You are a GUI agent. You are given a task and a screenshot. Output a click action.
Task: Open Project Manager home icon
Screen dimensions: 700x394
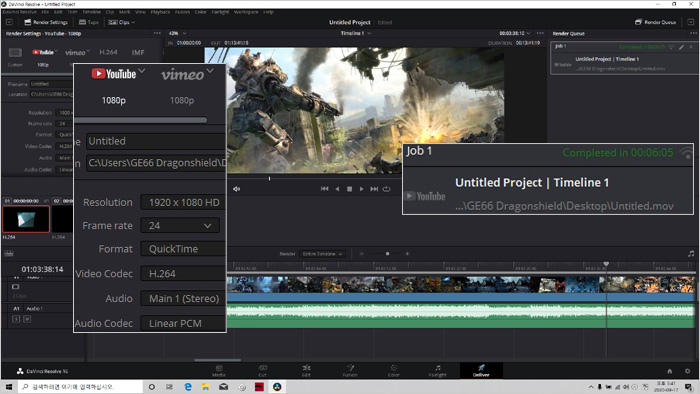coord(670,371)
